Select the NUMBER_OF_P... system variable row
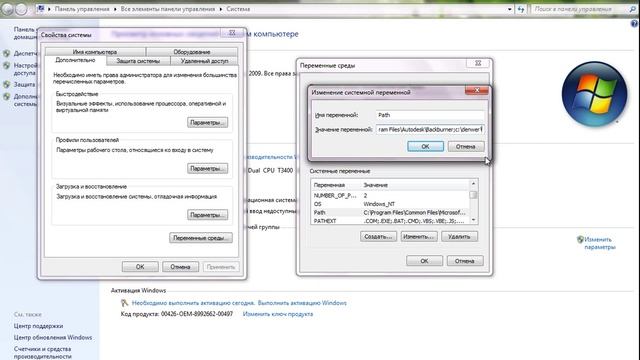Viewport: 640px width, 360px height. (x=390, y=196)
